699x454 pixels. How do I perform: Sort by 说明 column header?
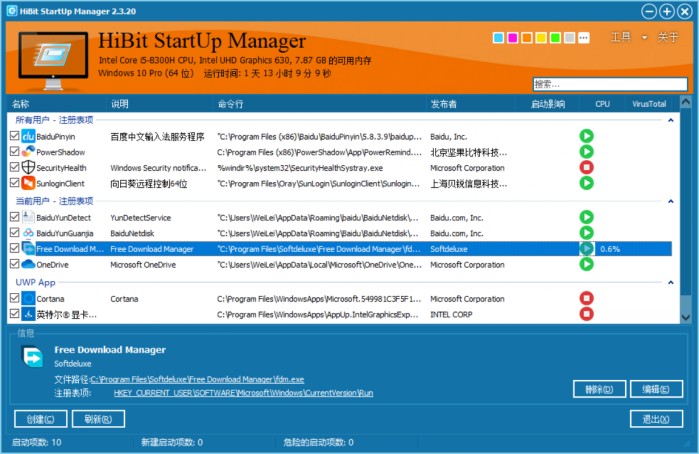pyautogui.click(x=160, y=104)
